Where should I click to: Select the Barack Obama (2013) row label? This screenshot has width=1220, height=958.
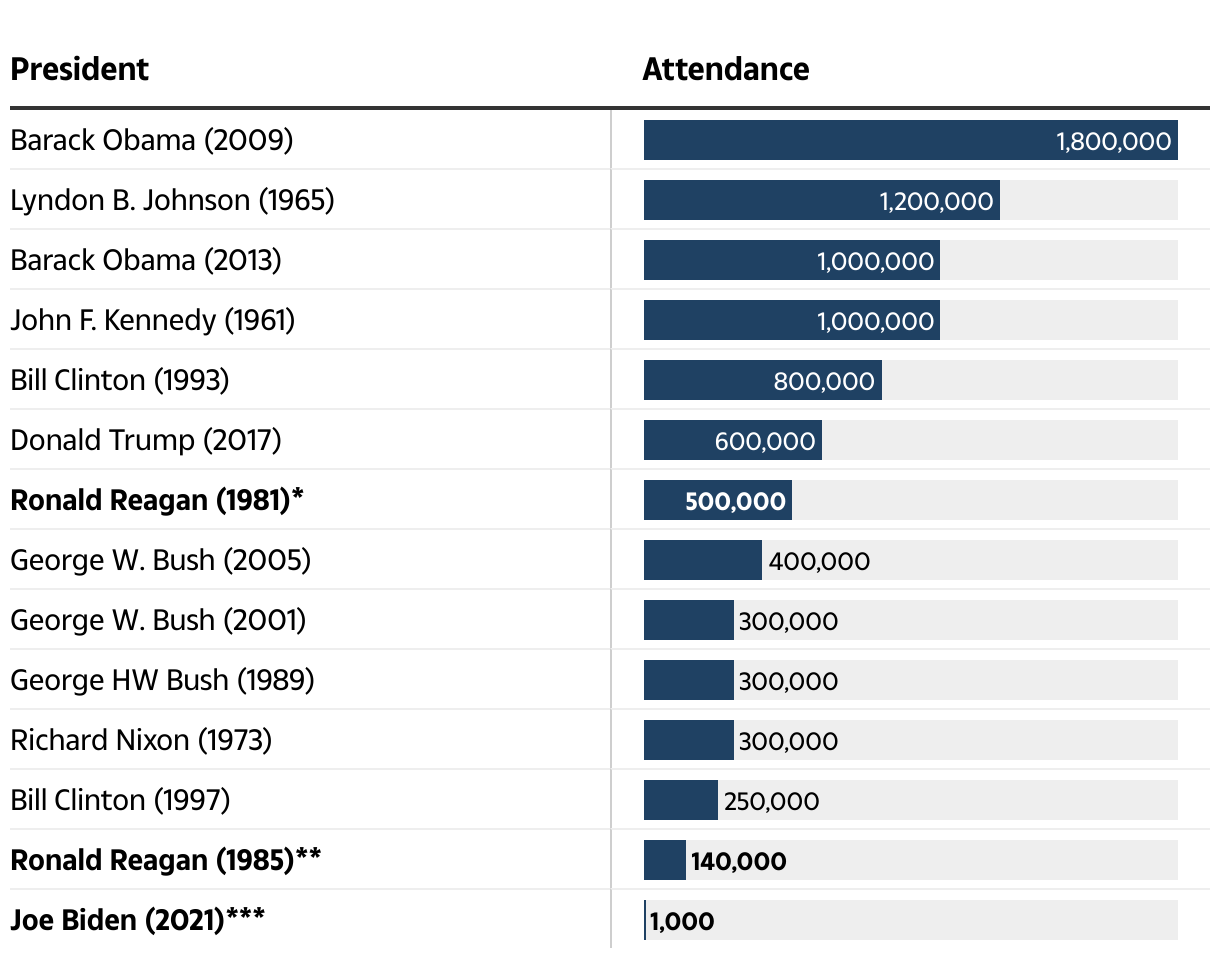146,260
